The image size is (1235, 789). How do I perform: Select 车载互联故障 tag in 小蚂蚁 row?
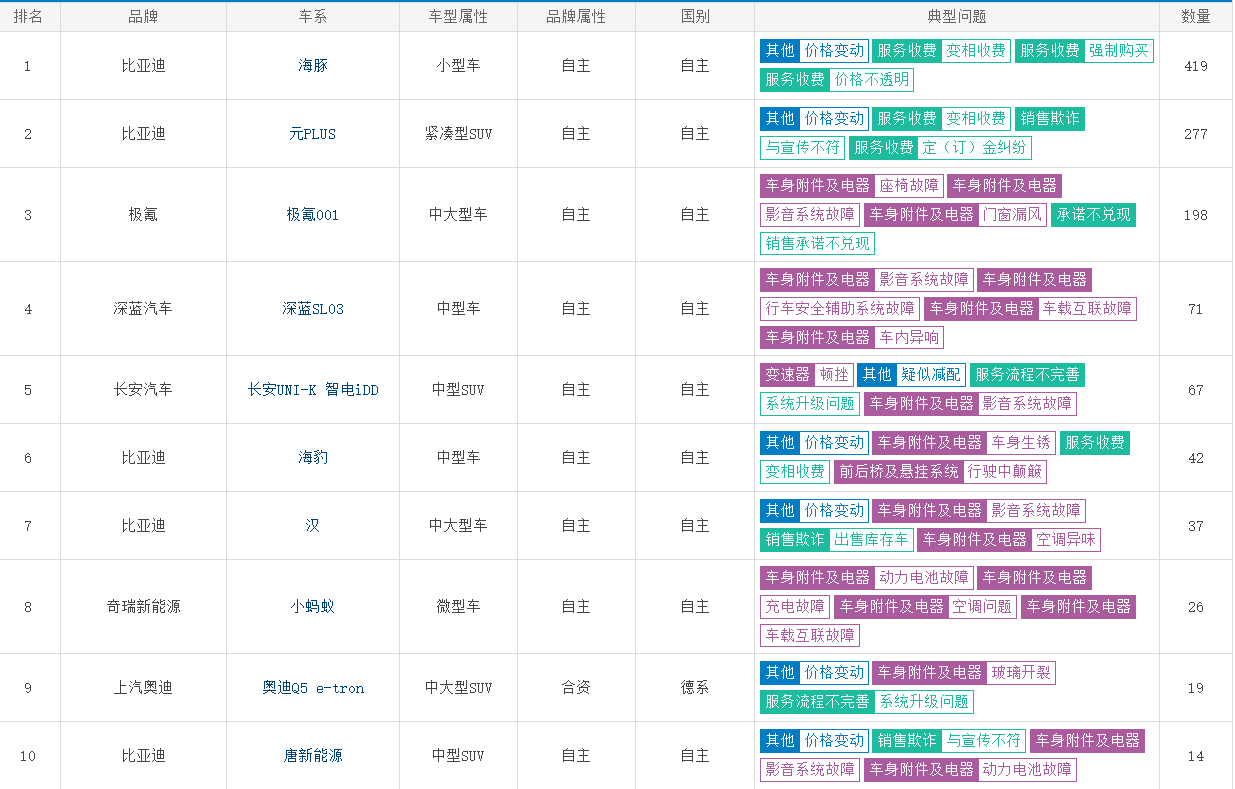[810, 636]
